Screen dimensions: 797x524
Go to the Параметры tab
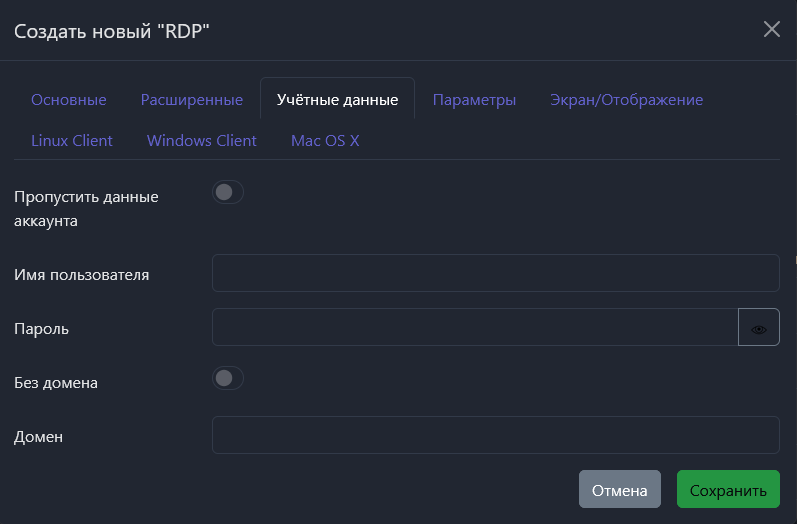(x=474, y=100)
